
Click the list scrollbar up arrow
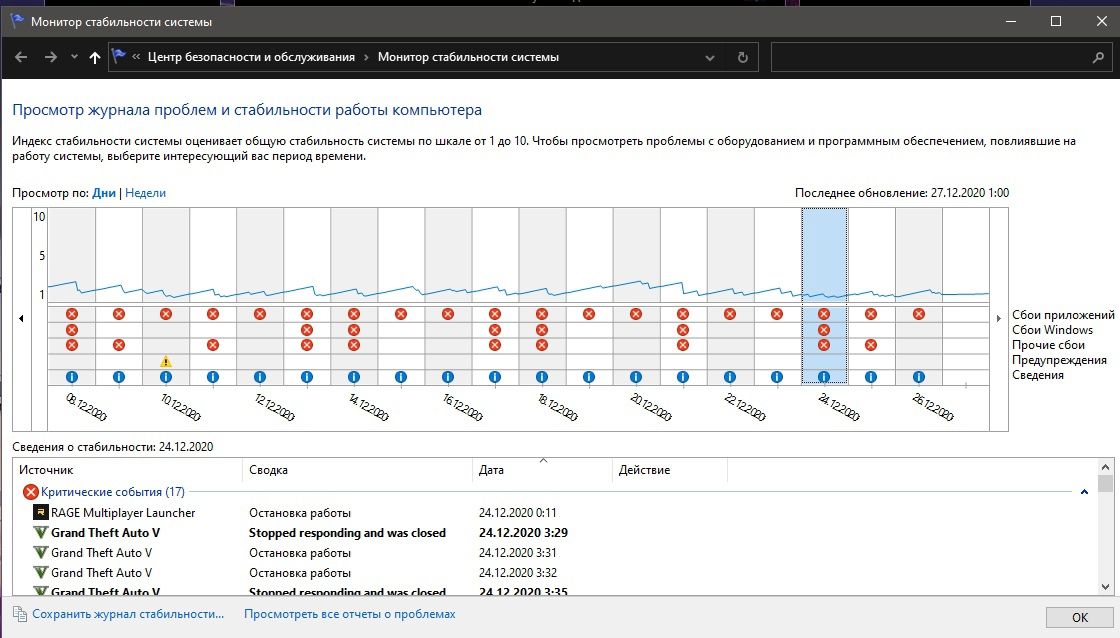pos(1106,467)
